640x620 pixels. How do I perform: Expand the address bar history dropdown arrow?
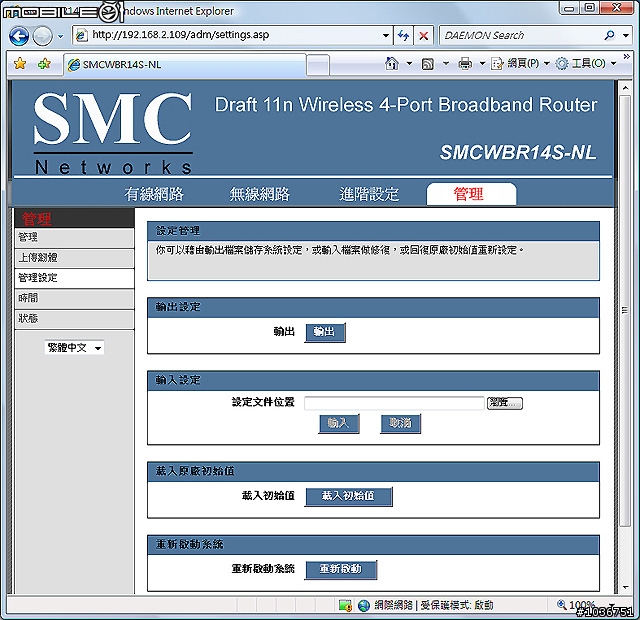click(386, 36)
